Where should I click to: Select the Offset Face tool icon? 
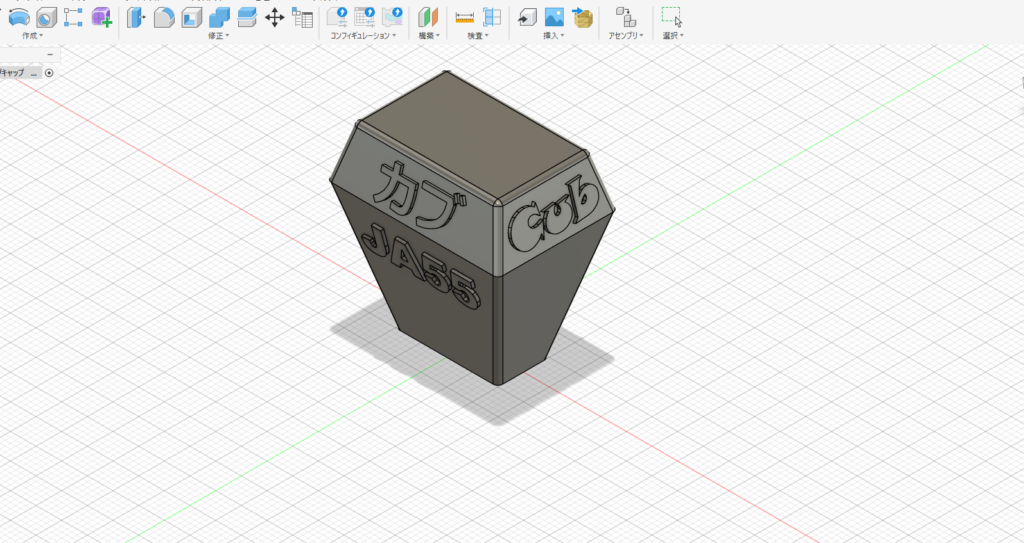click(247, 18)
